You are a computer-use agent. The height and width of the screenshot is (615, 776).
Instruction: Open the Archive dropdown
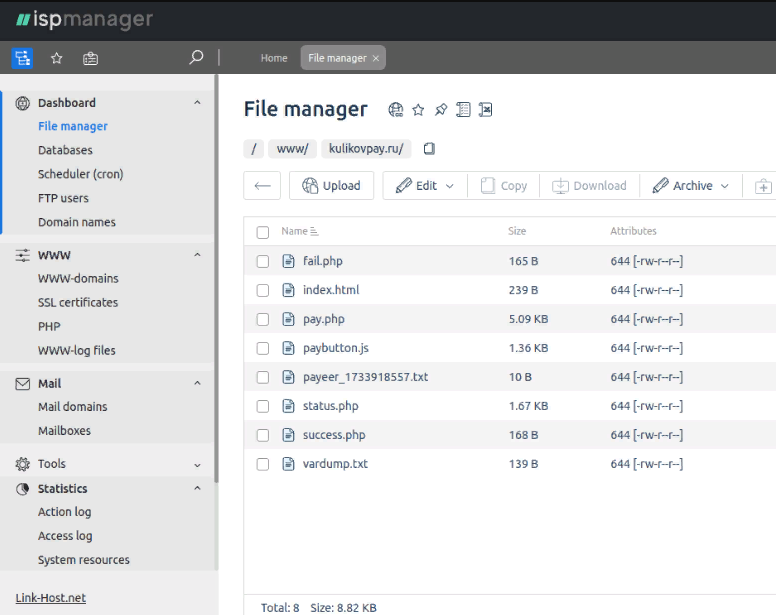(x=691, y=186)
